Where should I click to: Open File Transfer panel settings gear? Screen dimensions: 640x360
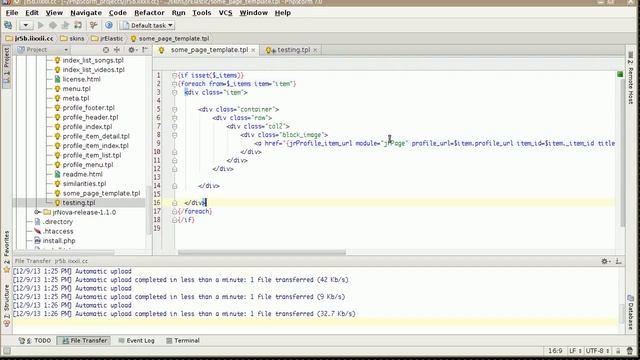coord(605,261)
